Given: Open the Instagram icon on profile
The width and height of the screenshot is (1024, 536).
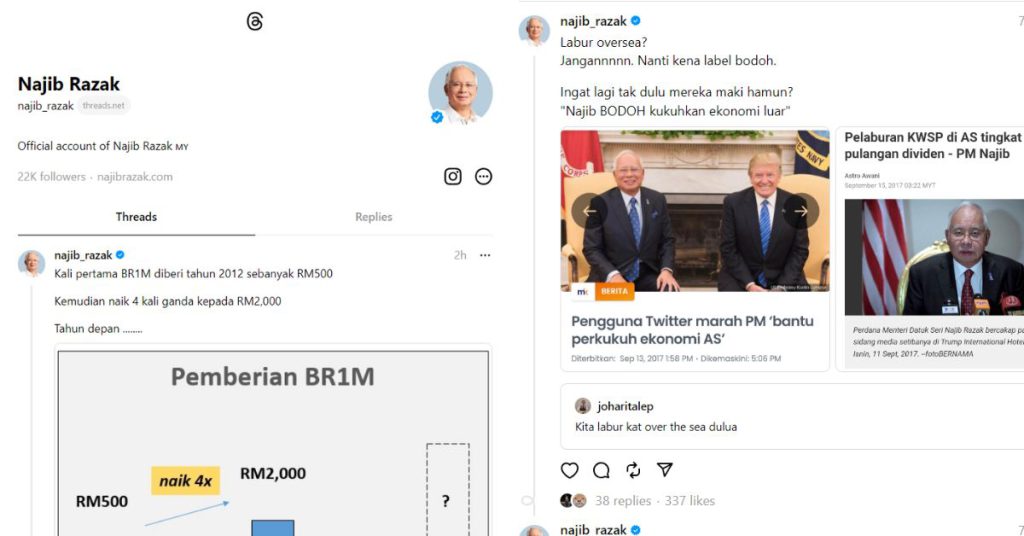Looking at the screenshot, I should coord(453,176).
